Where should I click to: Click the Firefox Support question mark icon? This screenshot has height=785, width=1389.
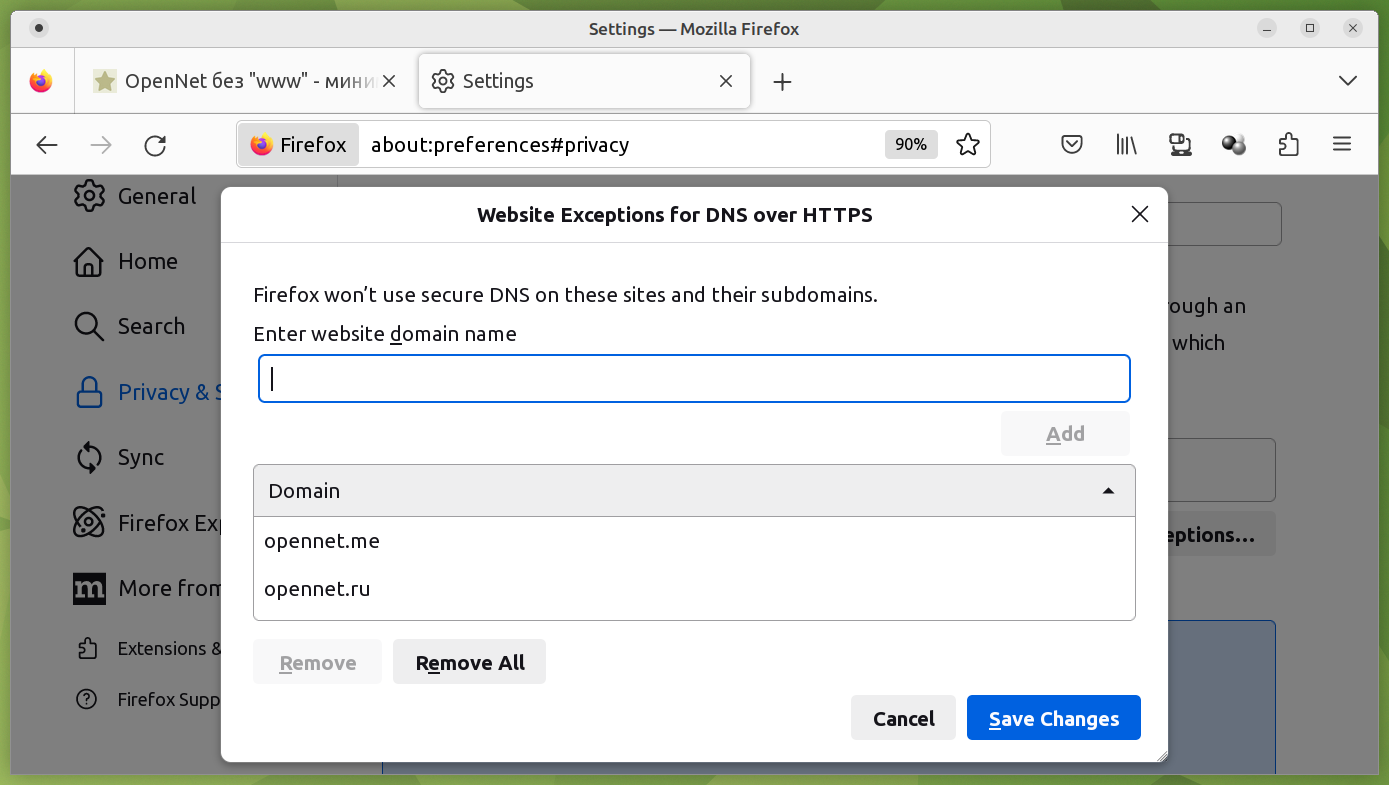[x=88, y=699]
